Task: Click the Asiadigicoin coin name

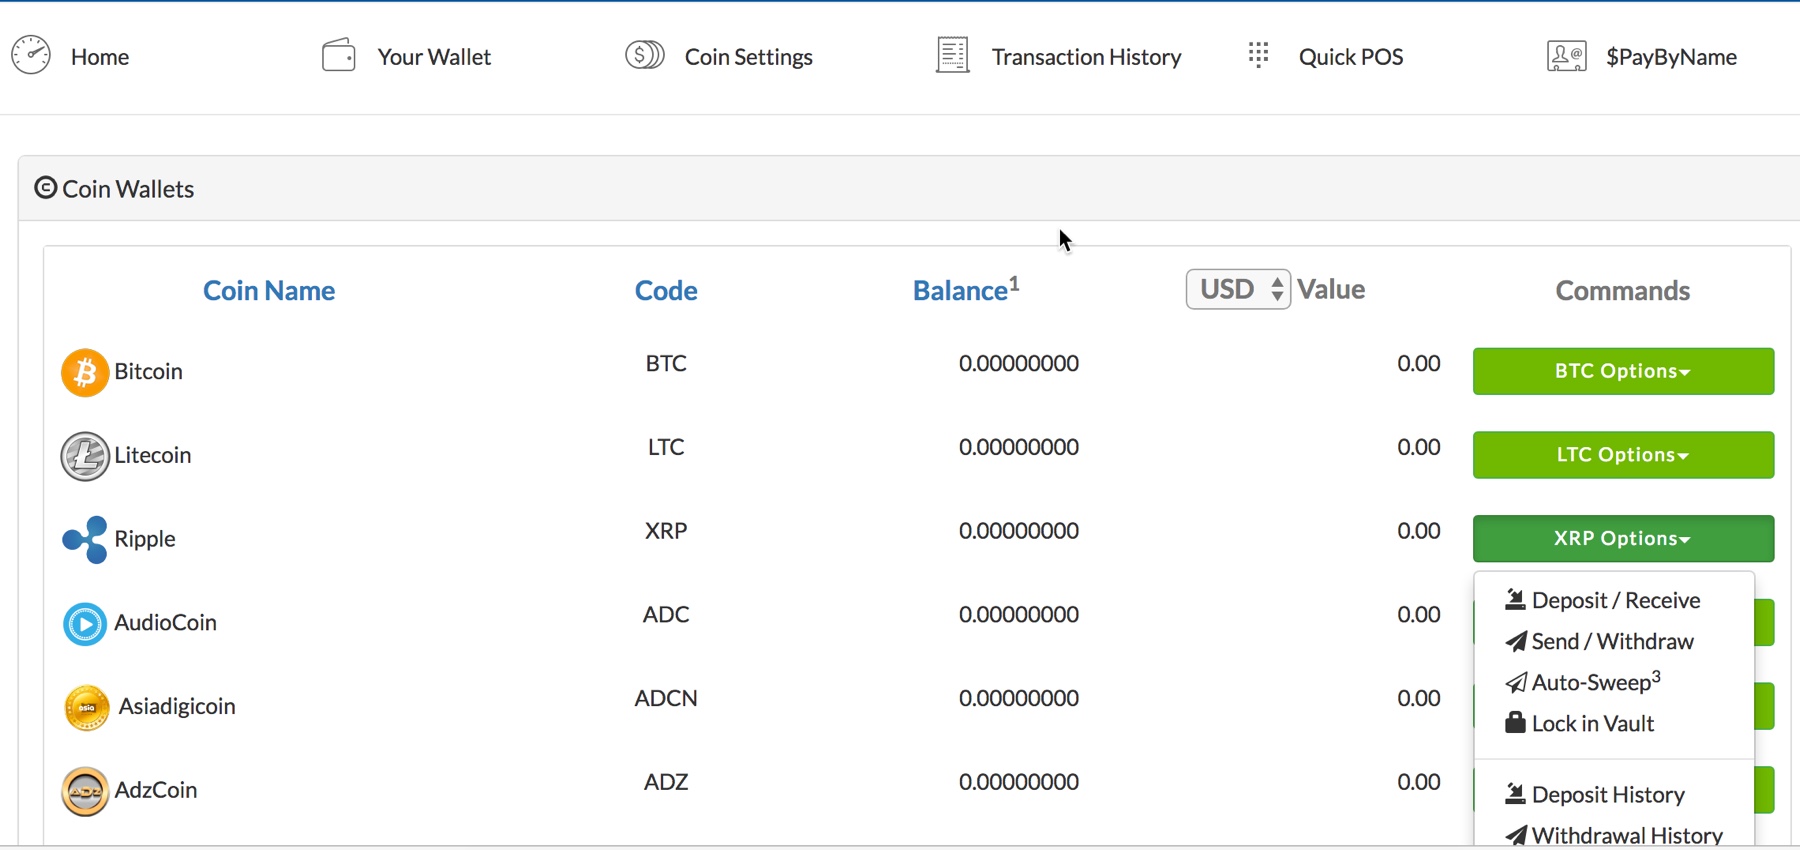Action: click(x=177, y=706)
